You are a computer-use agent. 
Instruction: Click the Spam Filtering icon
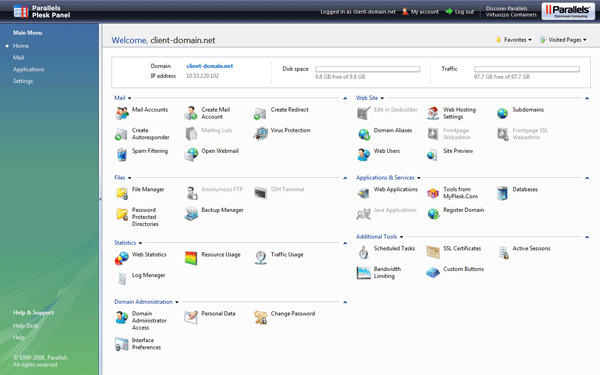[x=122, y=155]
